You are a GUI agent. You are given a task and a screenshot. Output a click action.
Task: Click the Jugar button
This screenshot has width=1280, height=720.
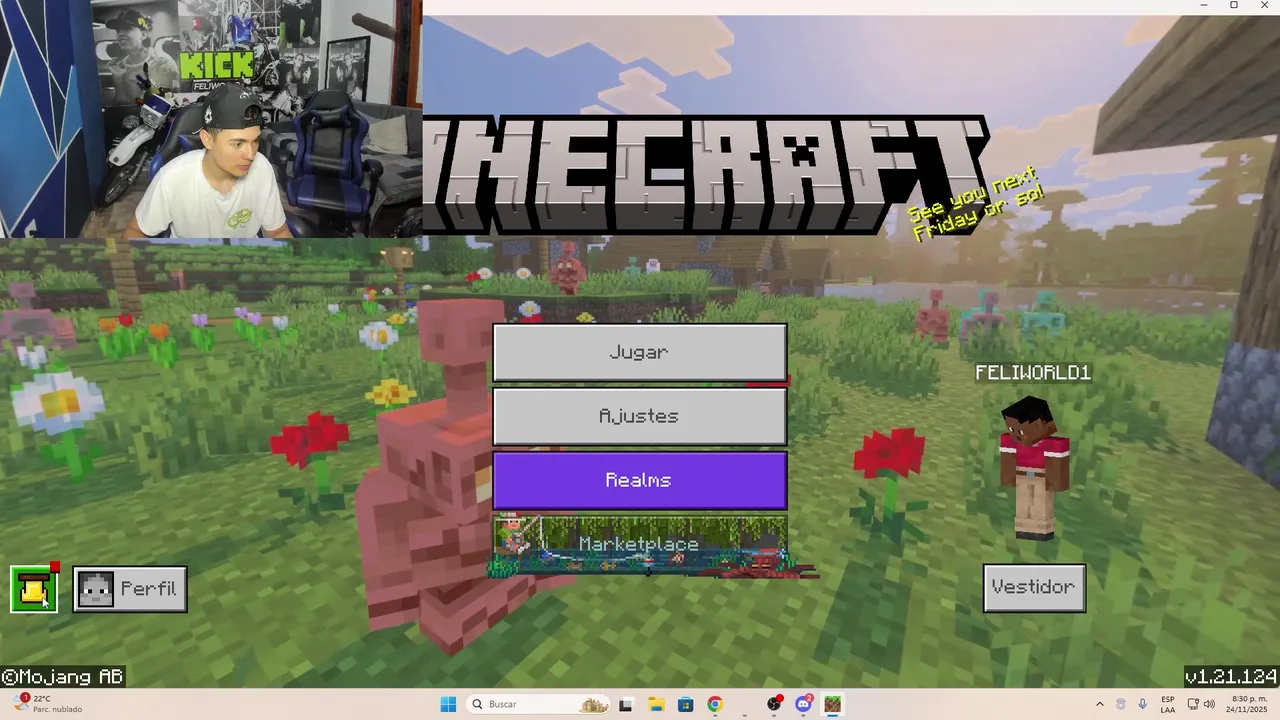pos(639,352)
